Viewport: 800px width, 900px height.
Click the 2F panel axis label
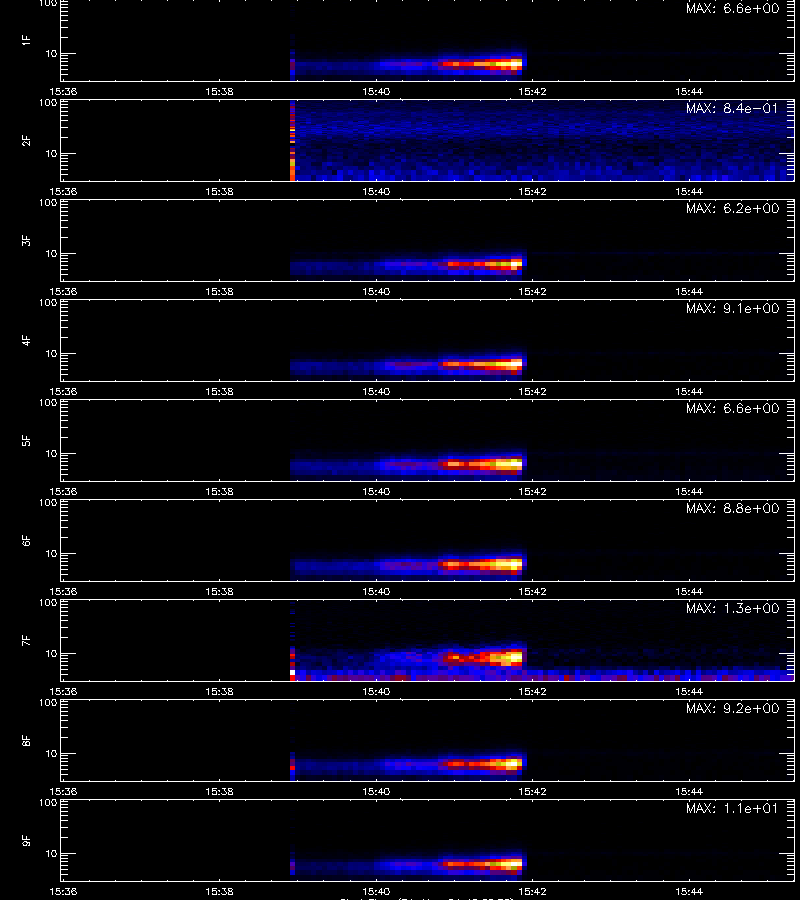pos(26,141)
